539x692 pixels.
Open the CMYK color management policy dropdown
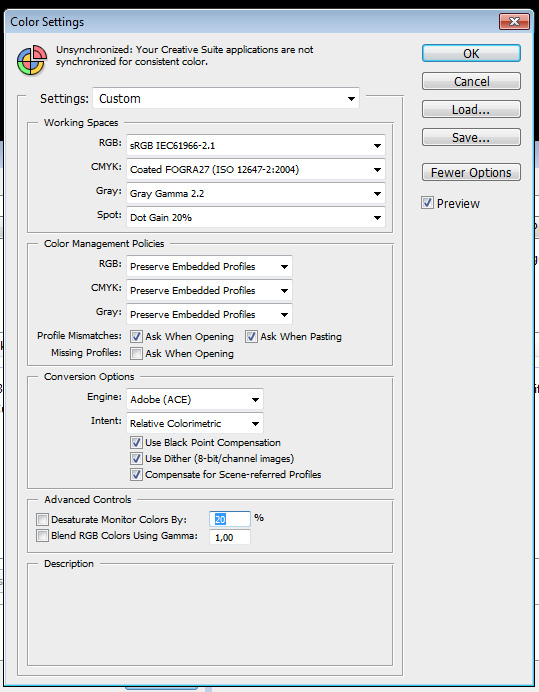[209, 290]
